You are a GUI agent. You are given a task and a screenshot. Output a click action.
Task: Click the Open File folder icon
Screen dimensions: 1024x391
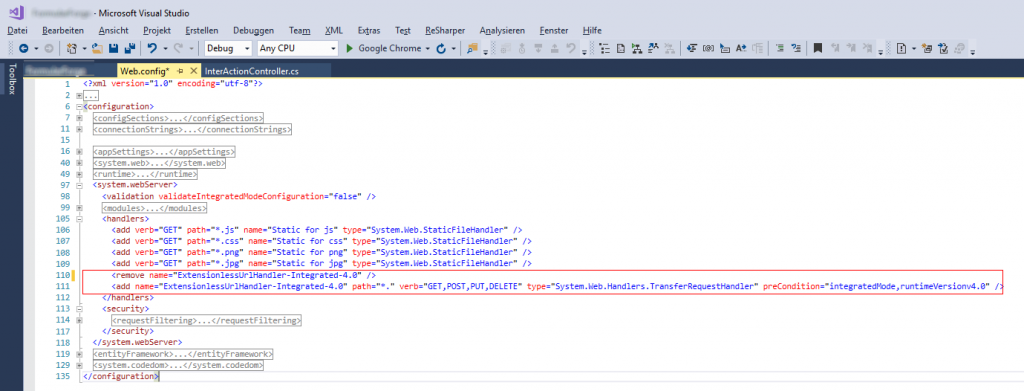[97, 48]
